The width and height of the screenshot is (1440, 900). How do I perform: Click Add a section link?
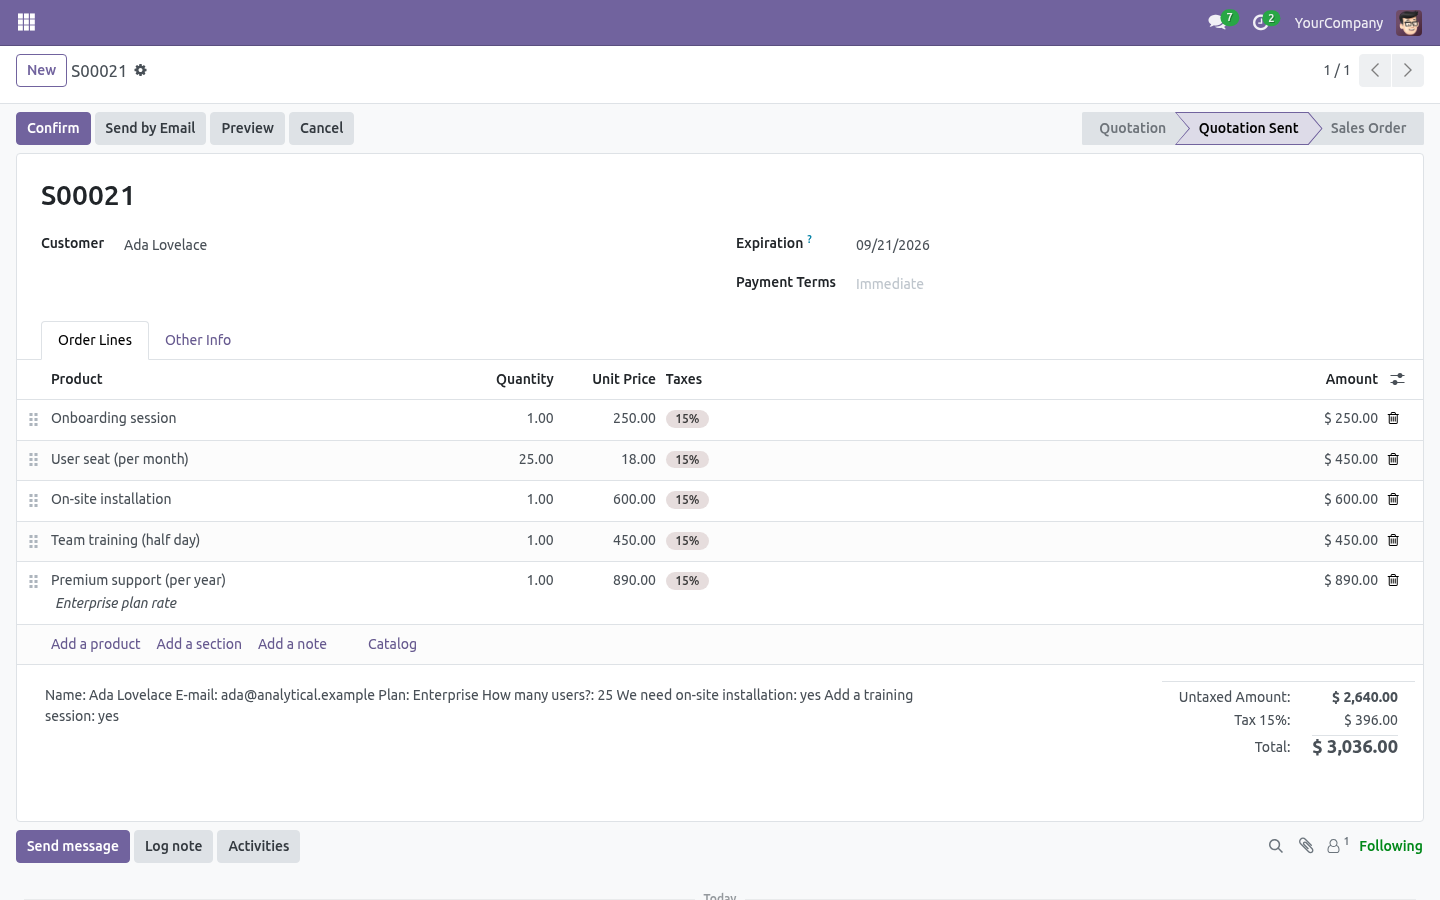pyautogui.click(x=199, y=644)
